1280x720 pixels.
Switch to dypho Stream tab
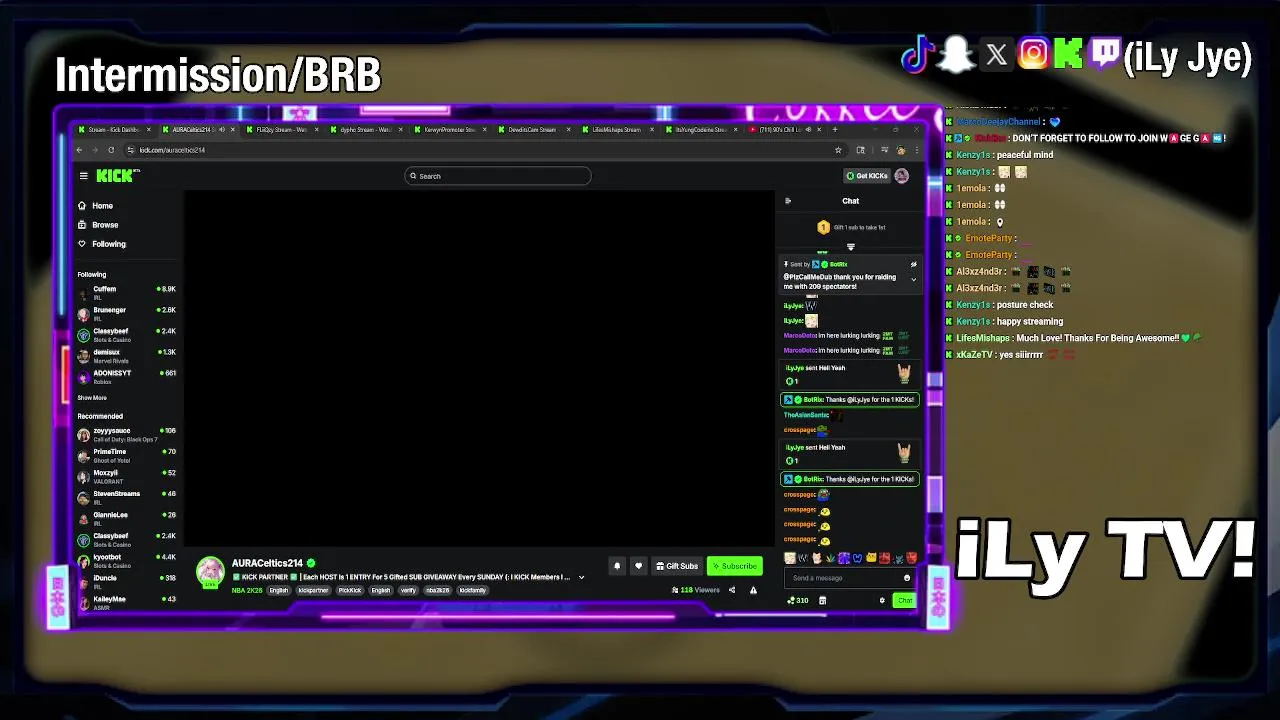point(364,129)
